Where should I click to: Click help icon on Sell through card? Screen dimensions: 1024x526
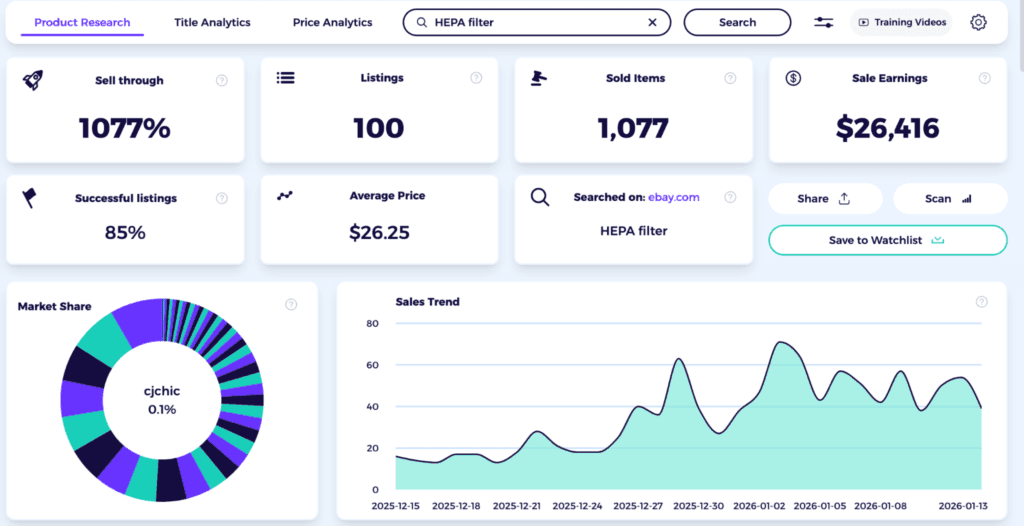click(x=222, y=80)
